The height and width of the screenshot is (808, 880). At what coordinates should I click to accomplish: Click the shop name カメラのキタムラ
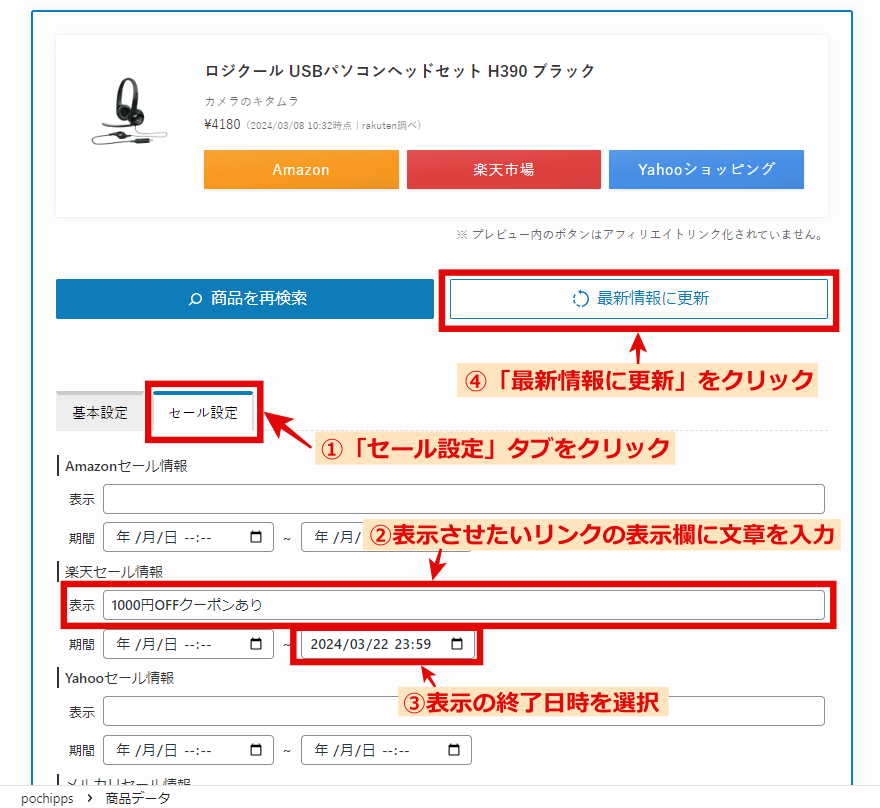click(x=251, y=101)
